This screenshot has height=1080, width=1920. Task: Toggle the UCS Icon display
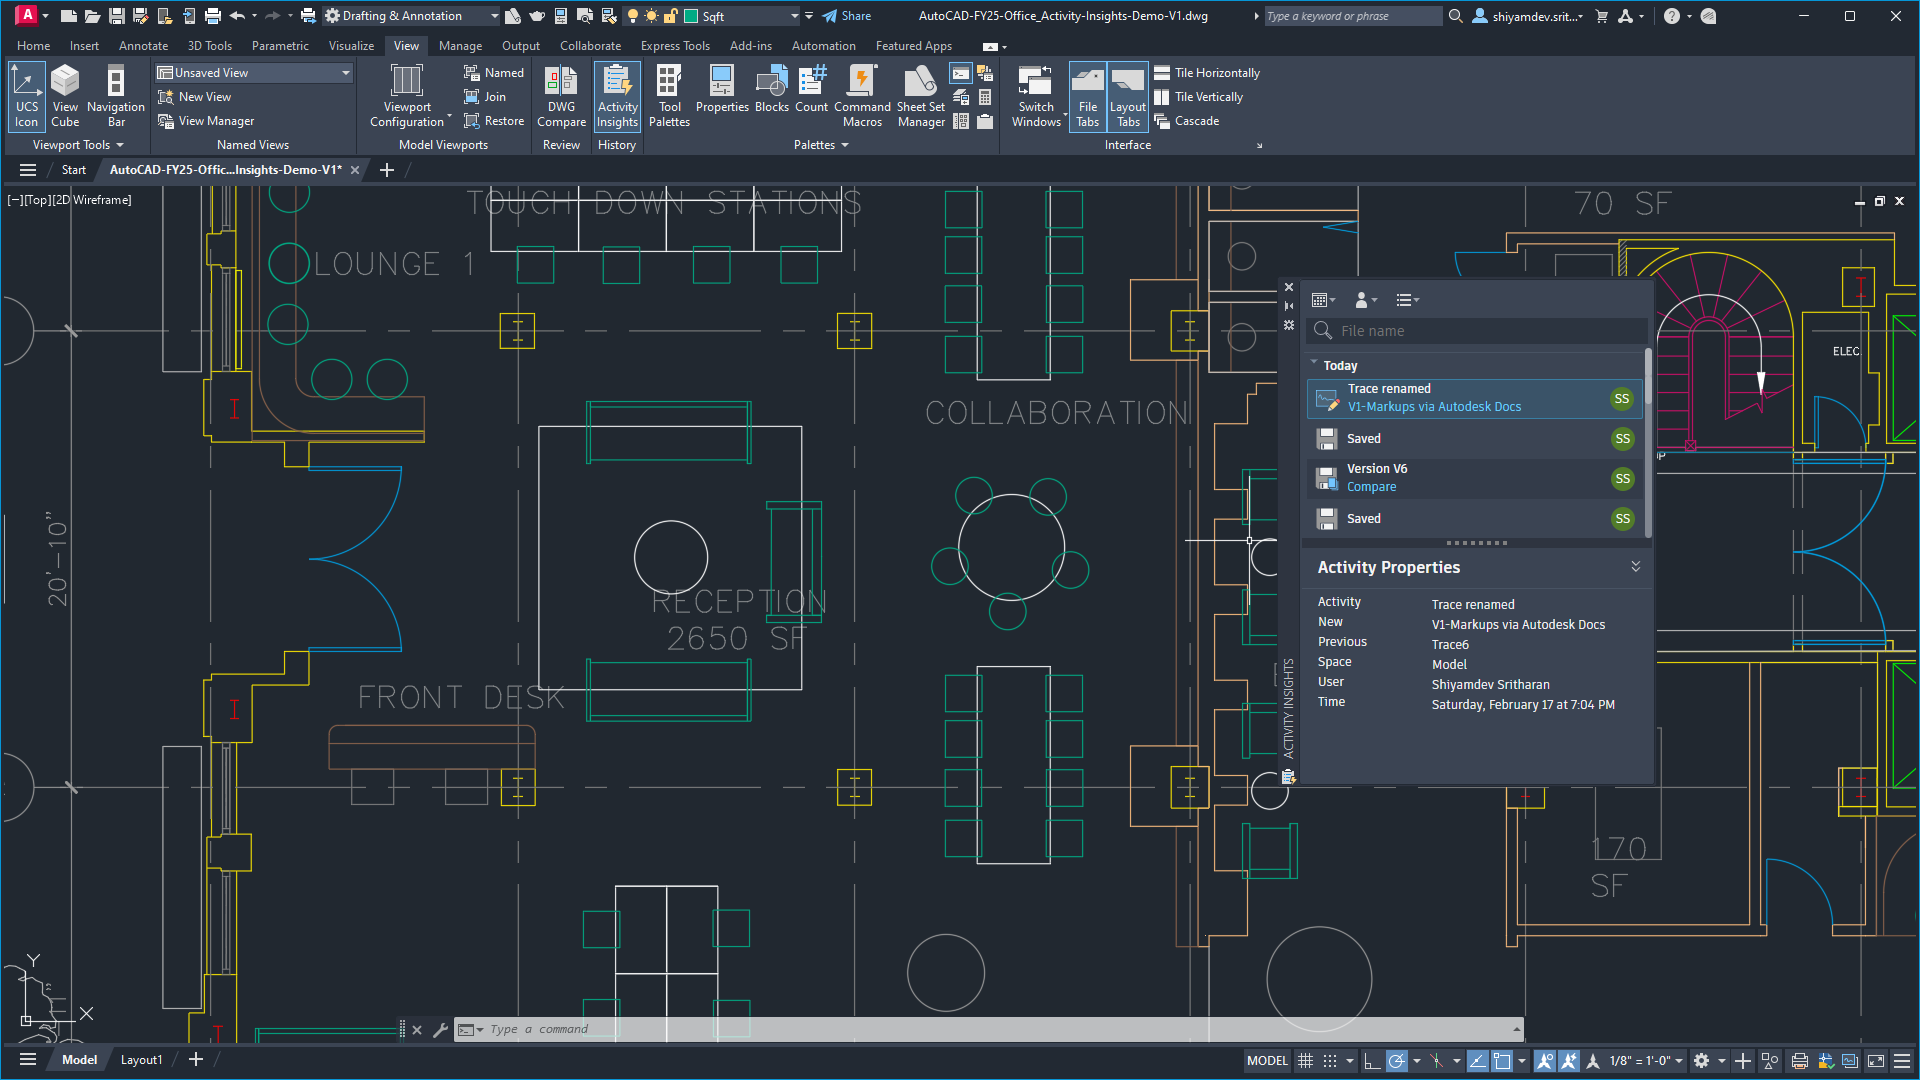(27, 96)
